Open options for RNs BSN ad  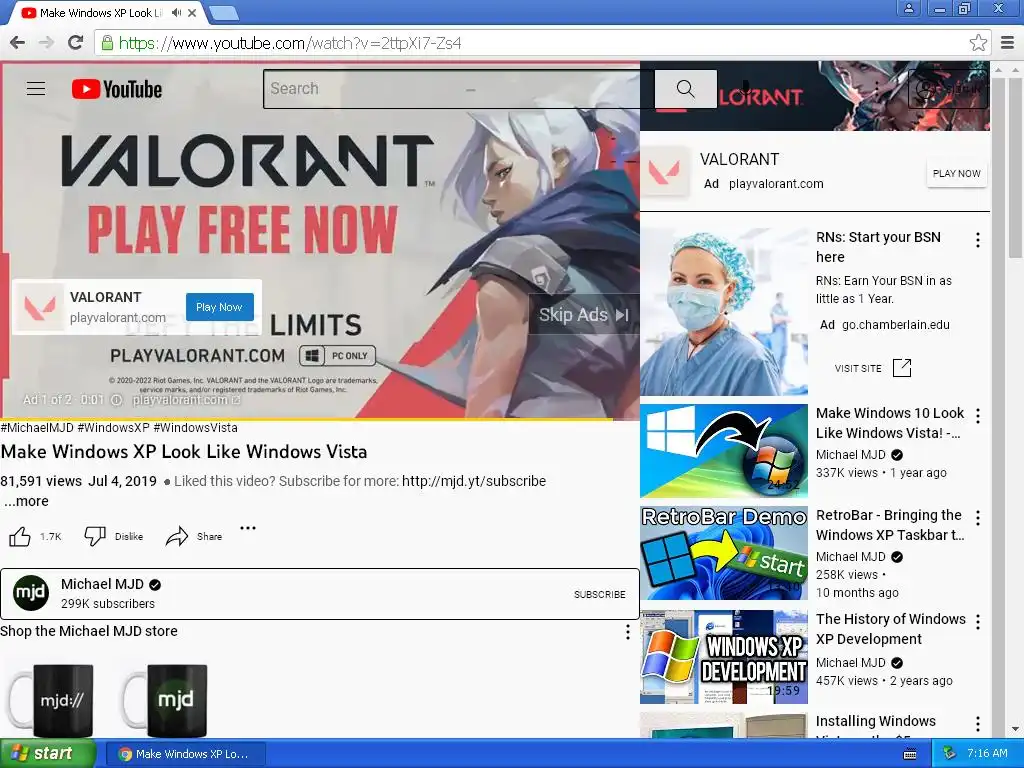tap(978, 240)
